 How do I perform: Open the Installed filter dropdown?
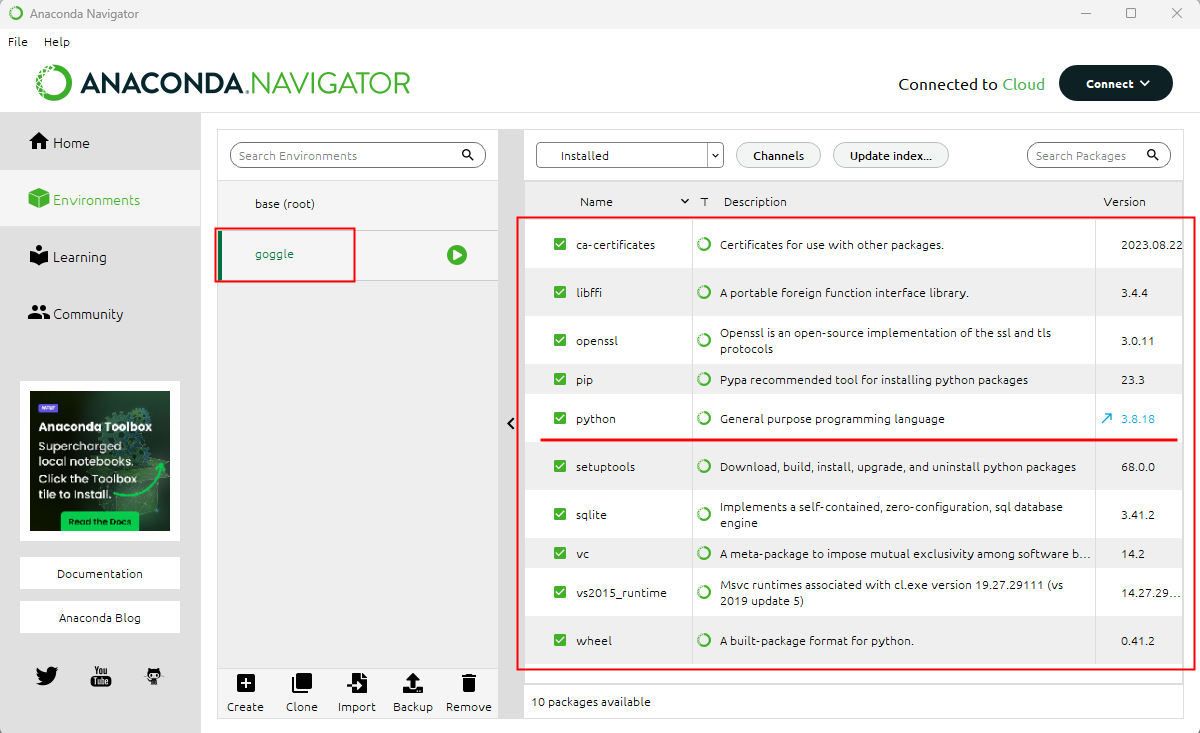[x=629, y=155]
